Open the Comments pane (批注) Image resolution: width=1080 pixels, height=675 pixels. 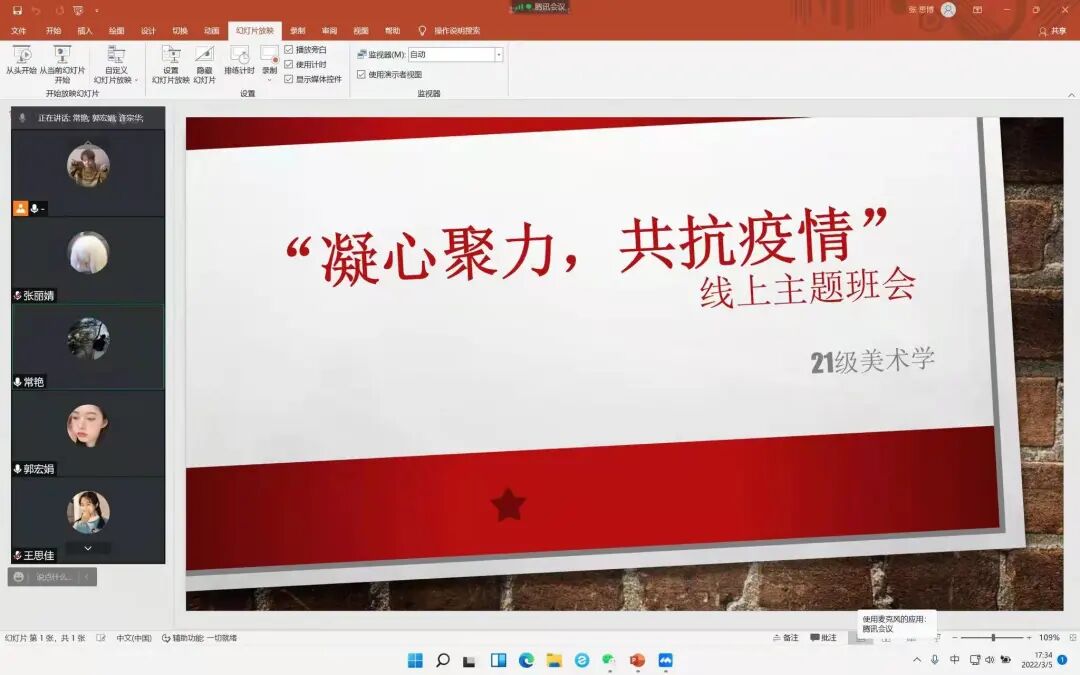[822, 638]
